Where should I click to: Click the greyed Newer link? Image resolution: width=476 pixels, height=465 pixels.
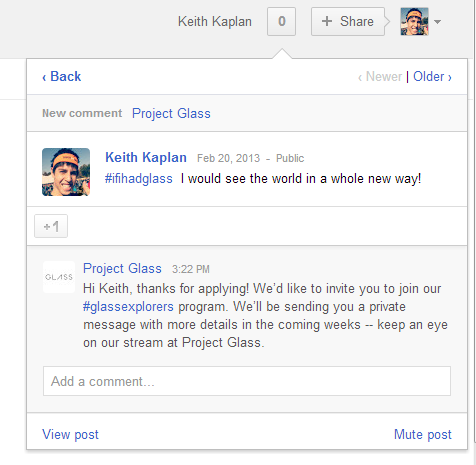pyautogui.click(x=380, y=77)
